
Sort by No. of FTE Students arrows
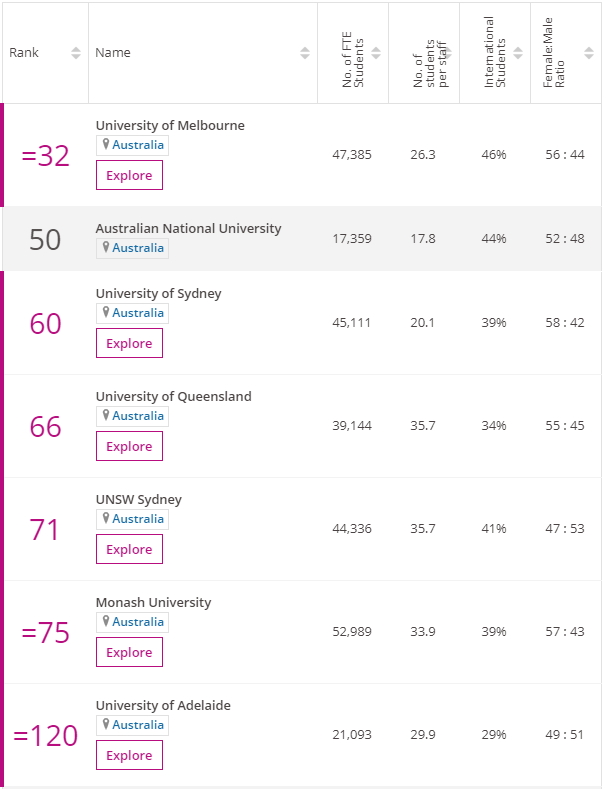[x=376, y=53]
